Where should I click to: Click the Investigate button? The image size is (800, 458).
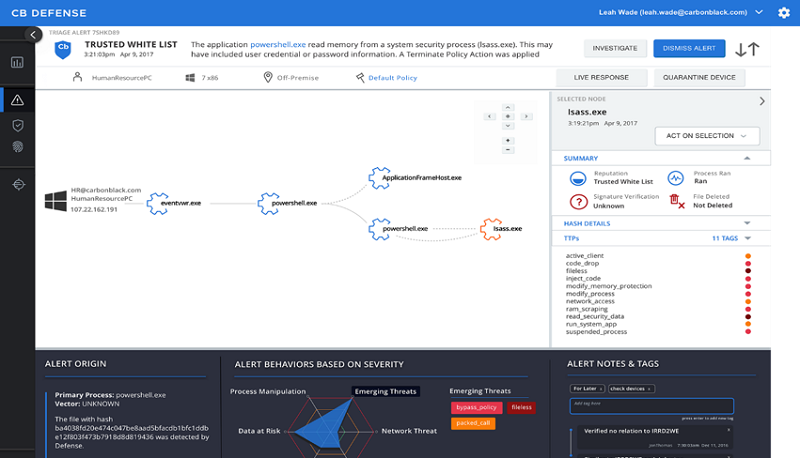coord(615,48)
